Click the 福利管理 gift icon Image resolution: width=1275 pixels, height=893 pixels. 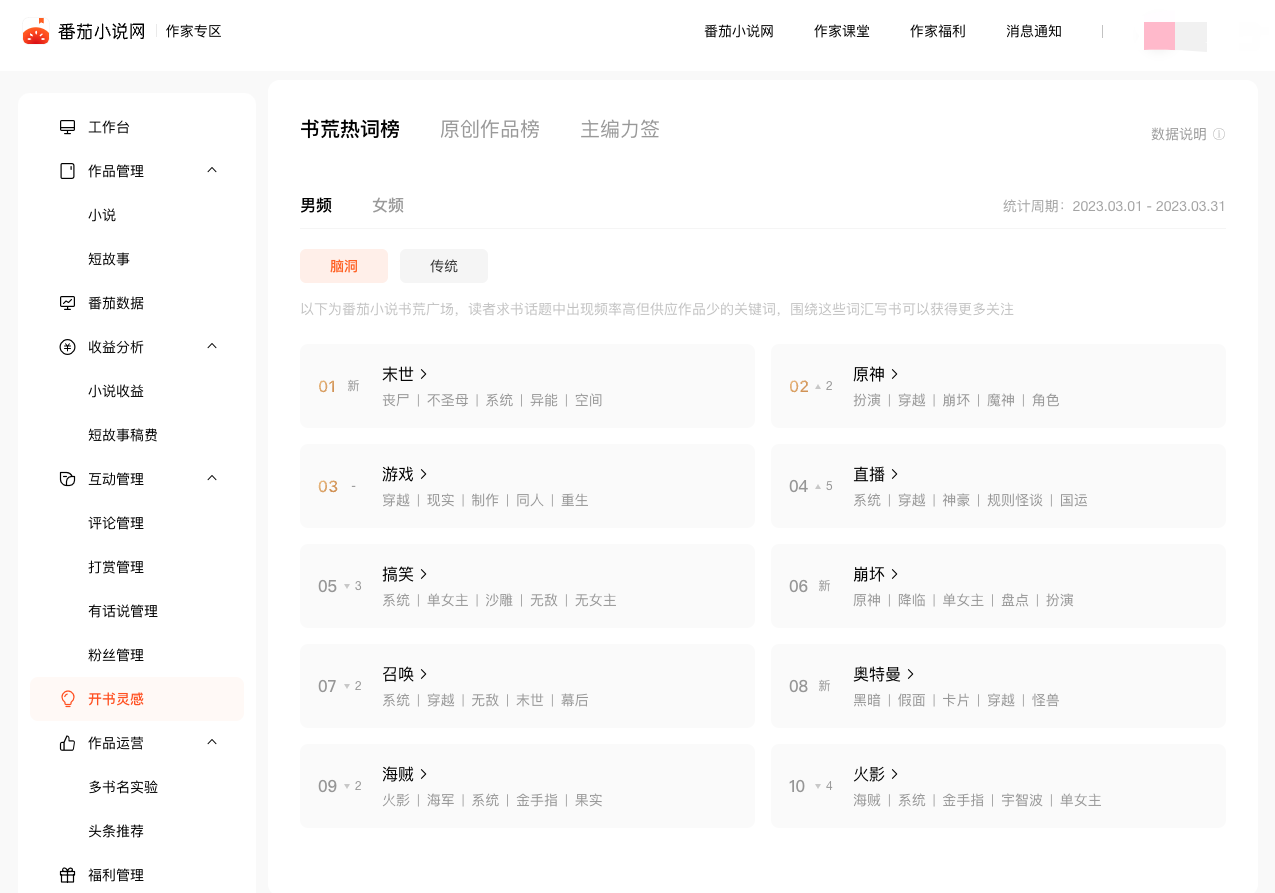point(68,875)
